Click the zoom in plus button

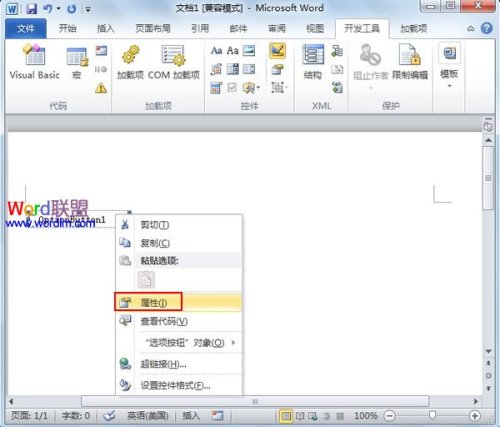tap(474, 416)
